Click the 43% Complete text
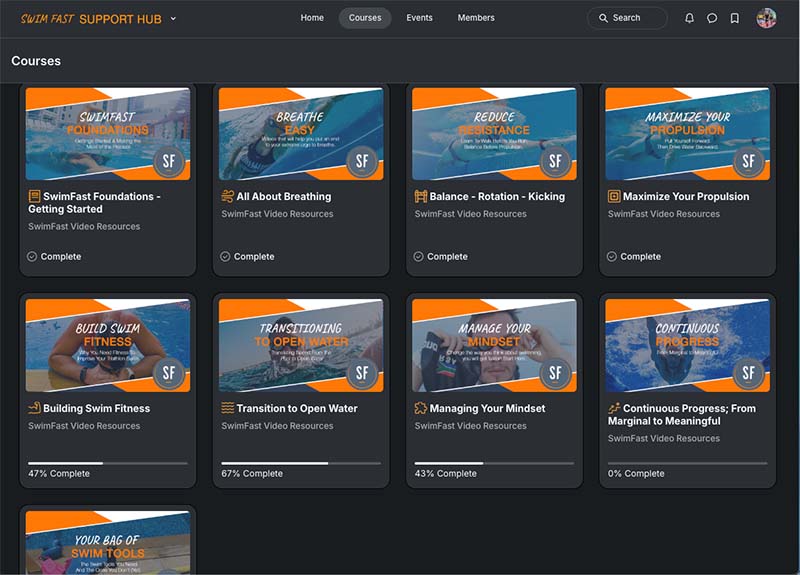Viewport: 800px width, 575px height. (445, 473)
